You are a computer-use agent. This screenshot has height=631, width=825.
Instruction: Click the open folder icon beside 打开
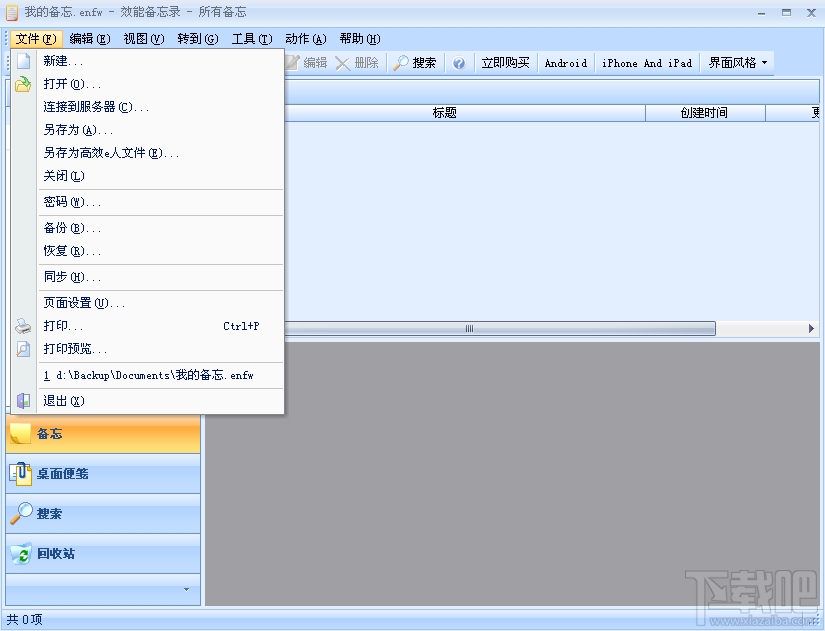coord(22,84)
